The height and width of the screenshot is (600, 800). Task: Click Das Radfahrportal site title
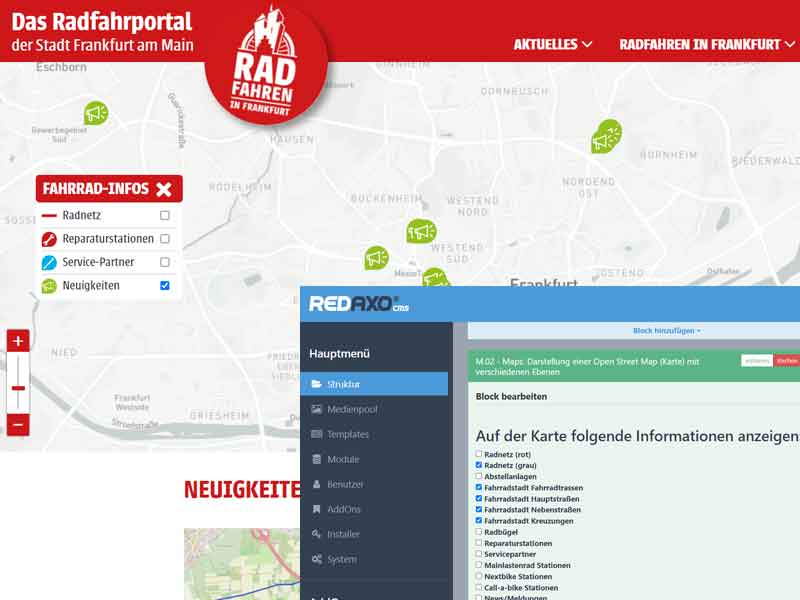[102, 22]
